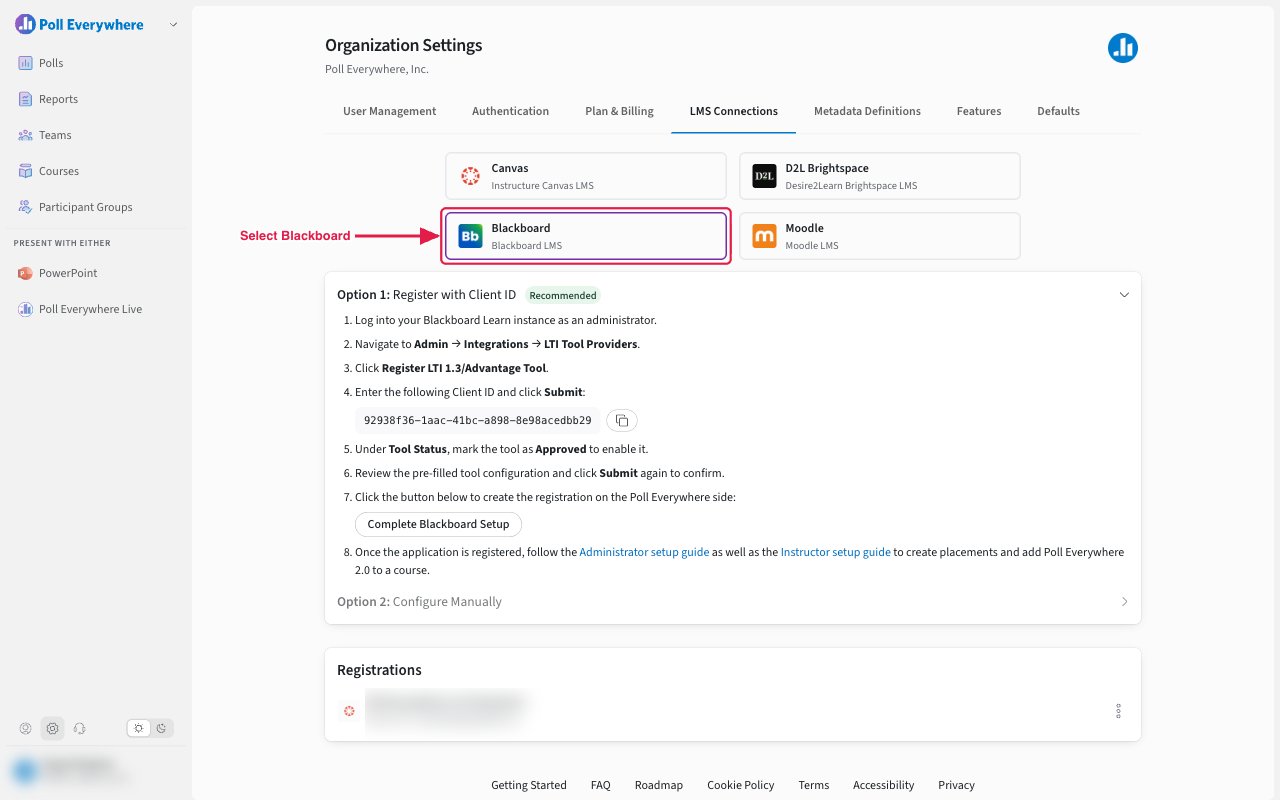Collapse Option 1 with its chevron
Screen dimensions: 1280x800
(1124, 295)
